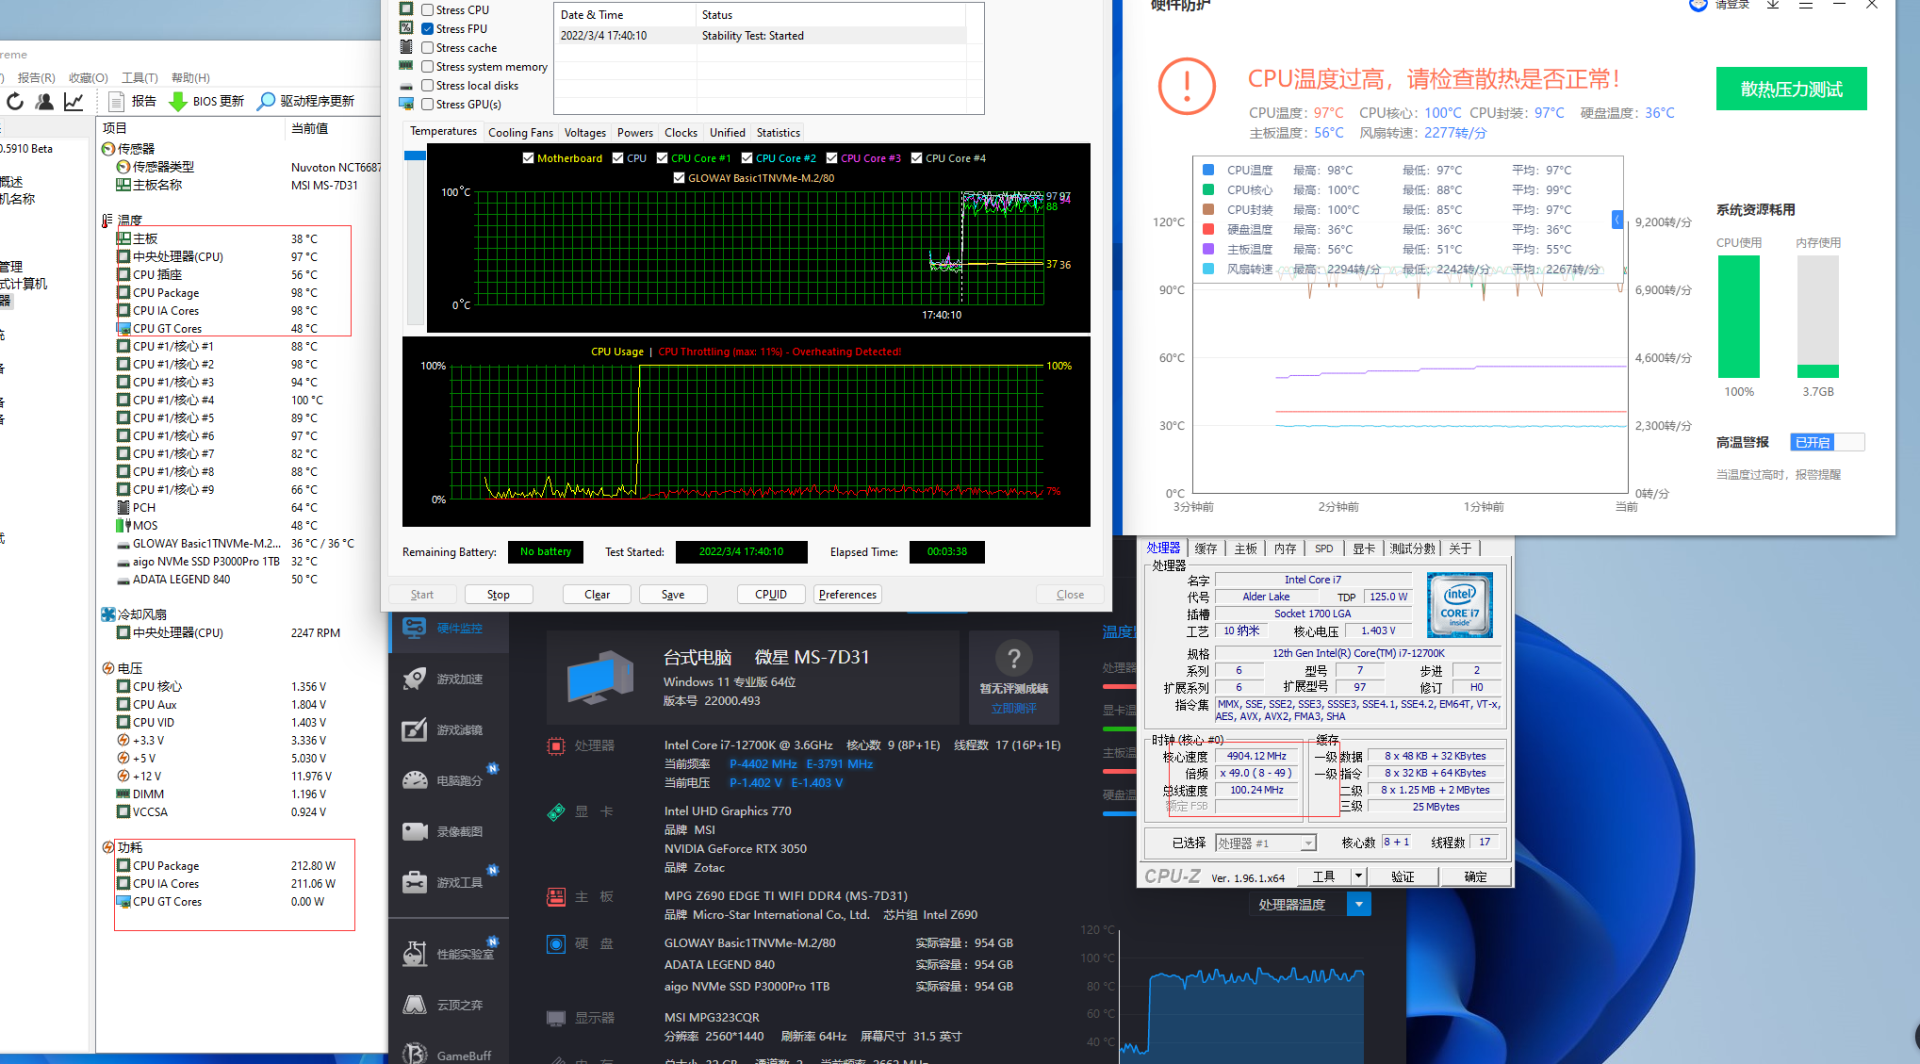Open 性能实验室 flask item in sidebar
Image resolution: width=1920 pixels, height=1064 pixels.
(448, 954)
